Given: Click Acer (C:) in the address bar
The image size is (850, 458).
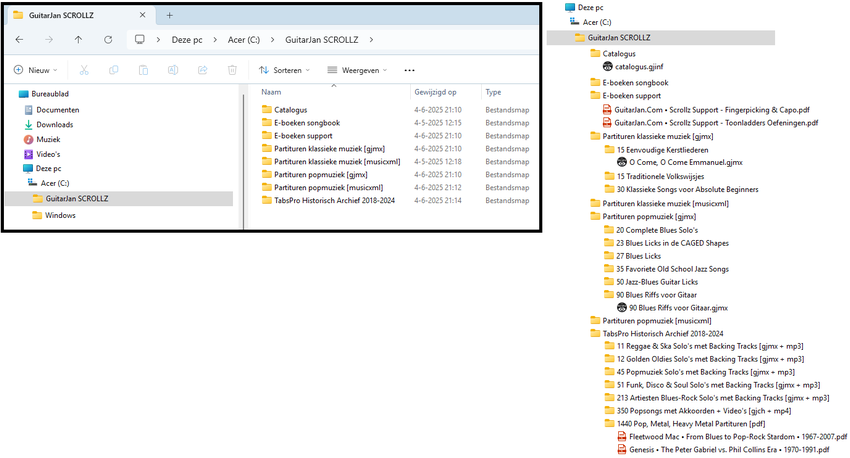Looking at the screenshot, I should (244, 40).
